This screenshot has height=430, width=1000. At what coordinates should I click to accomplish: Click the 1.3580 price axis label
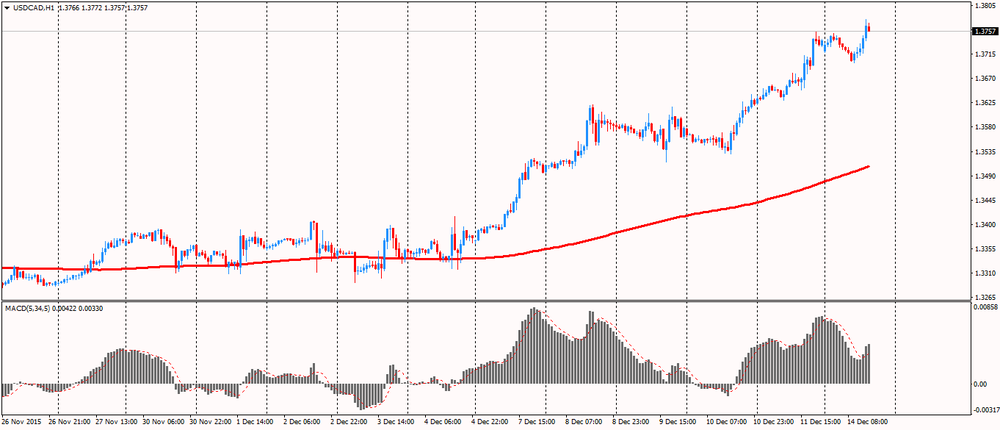(984, 127)
